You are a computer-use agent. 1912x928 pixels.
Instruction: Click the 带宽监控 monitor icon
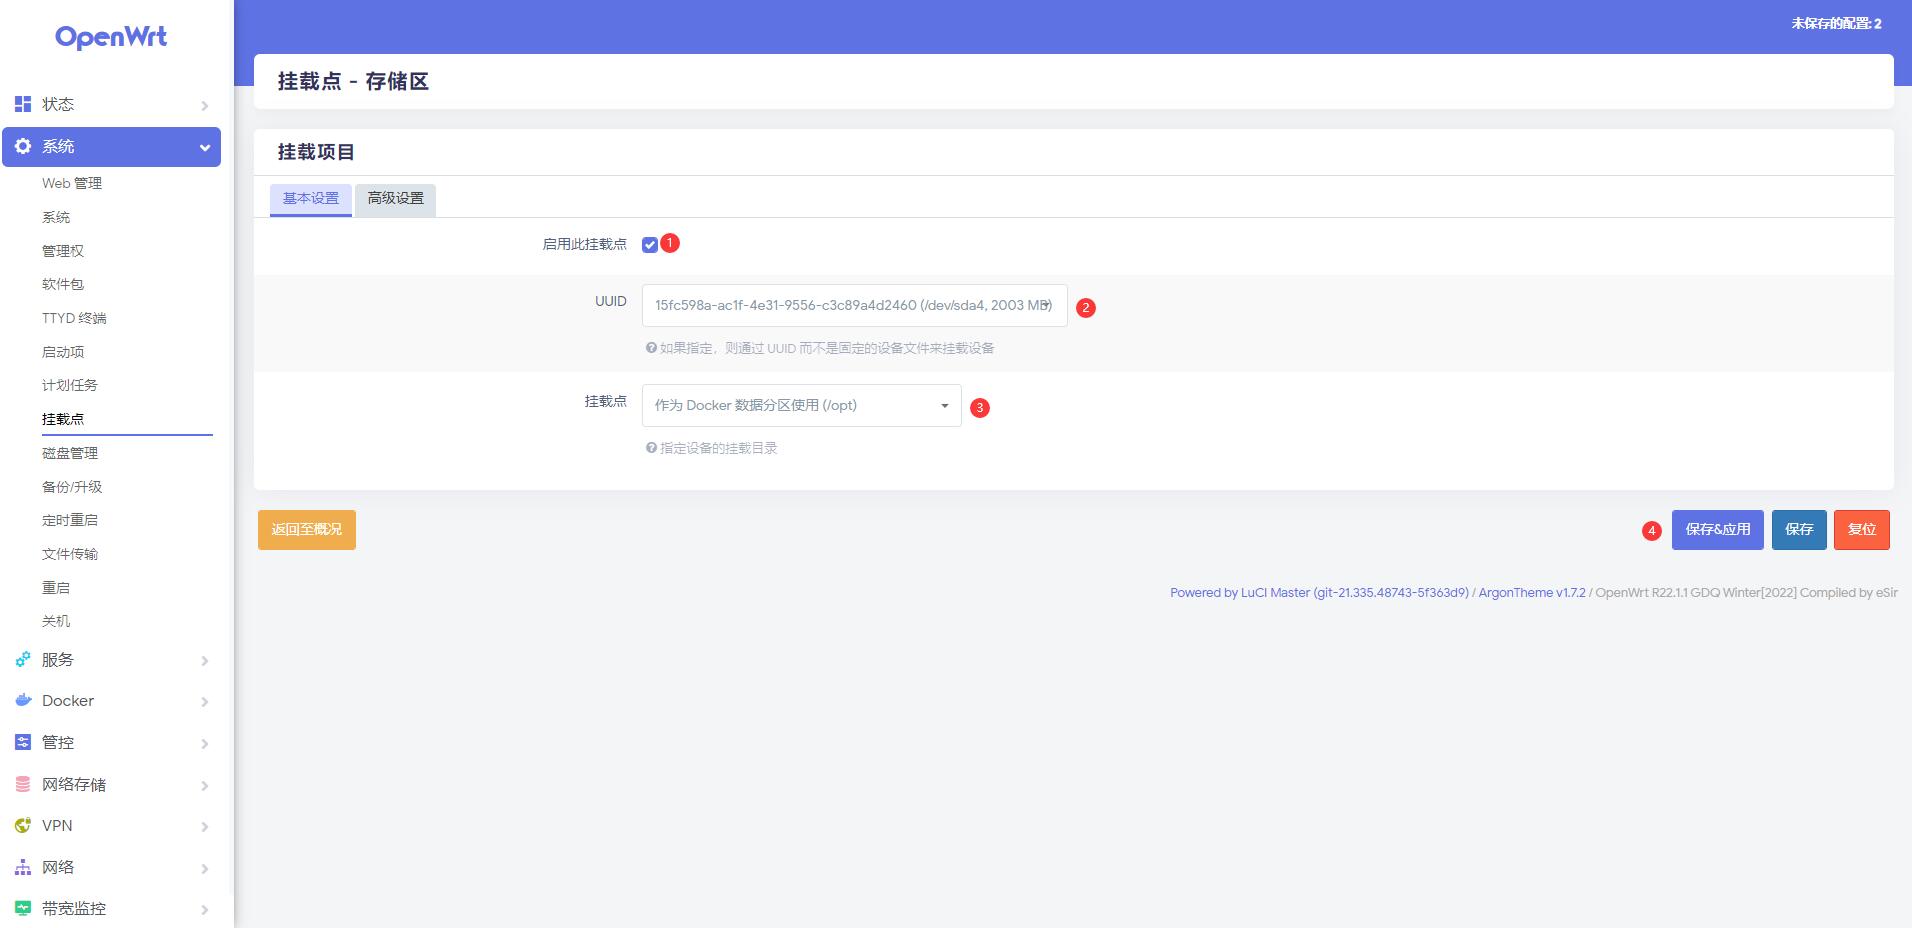tap(23, 908)
